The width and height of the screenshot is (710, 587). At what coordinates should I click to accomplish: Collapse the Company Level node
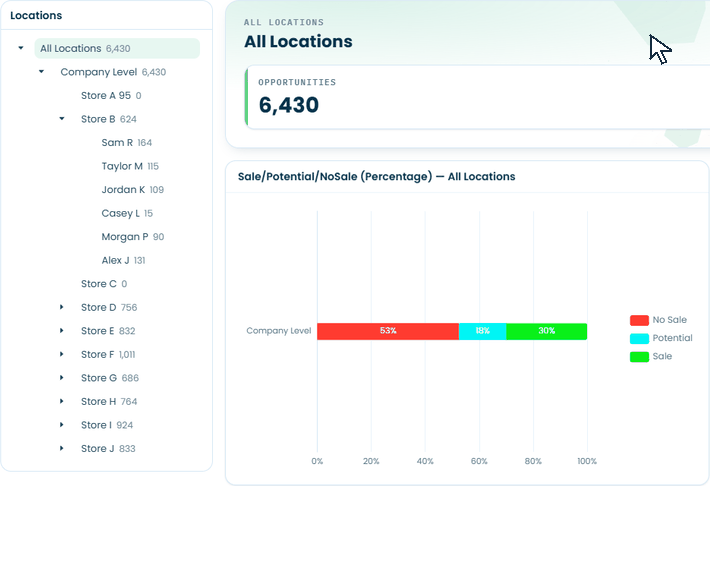click(x=41, y=71)
